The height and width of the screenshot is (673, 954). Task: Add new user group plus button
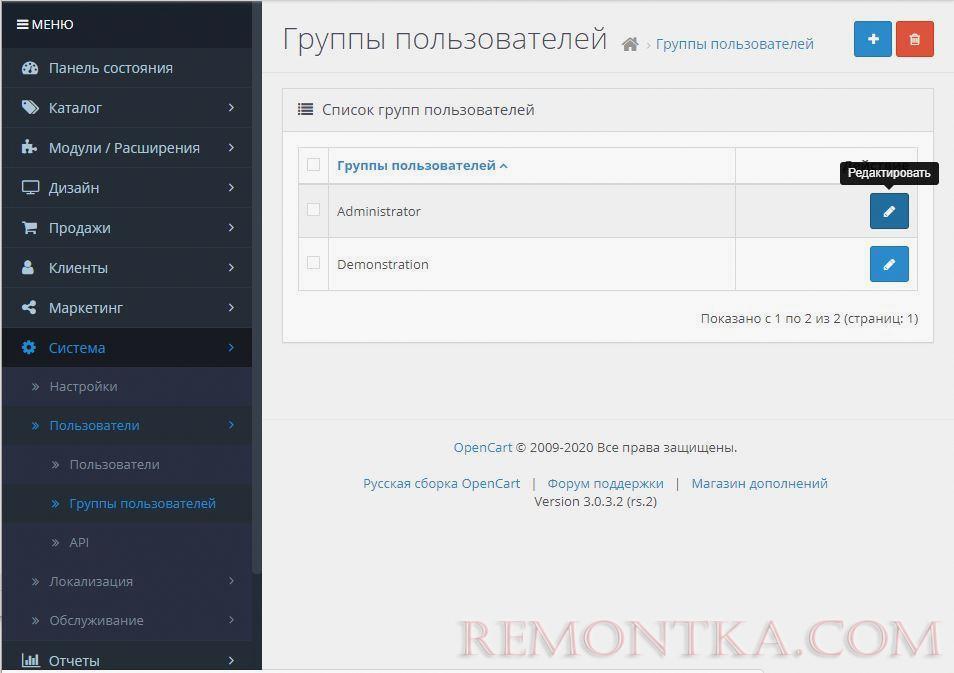click(872, 39)
